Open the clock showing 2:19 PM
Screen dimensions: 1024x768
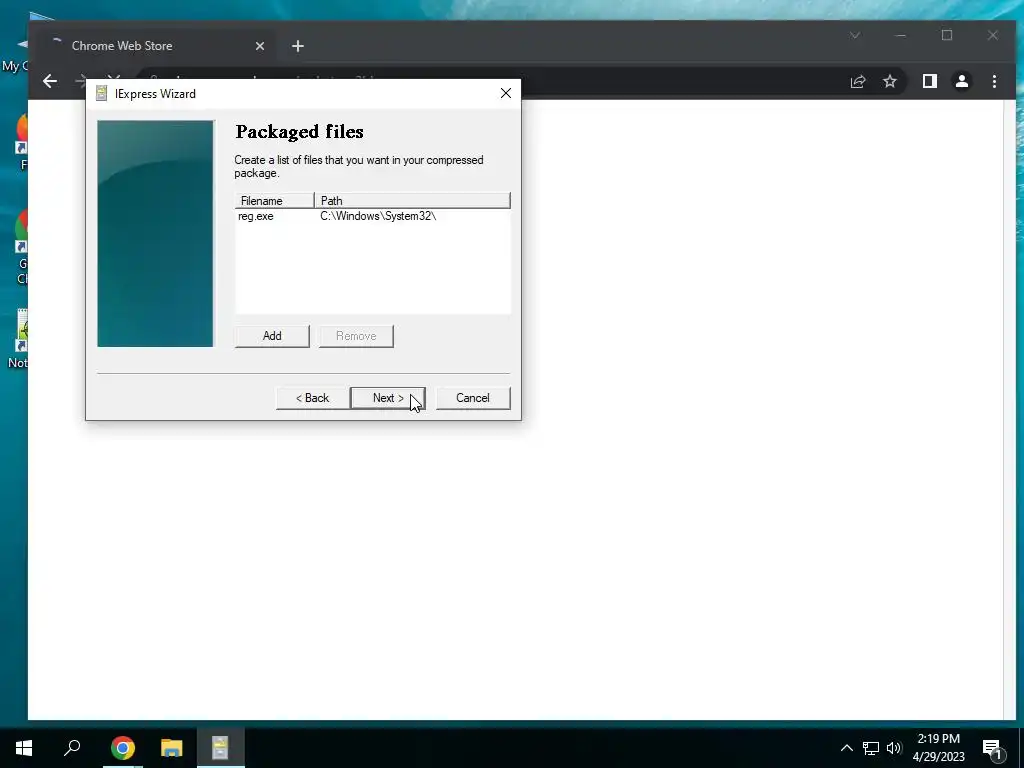click(x=938, y=748)
